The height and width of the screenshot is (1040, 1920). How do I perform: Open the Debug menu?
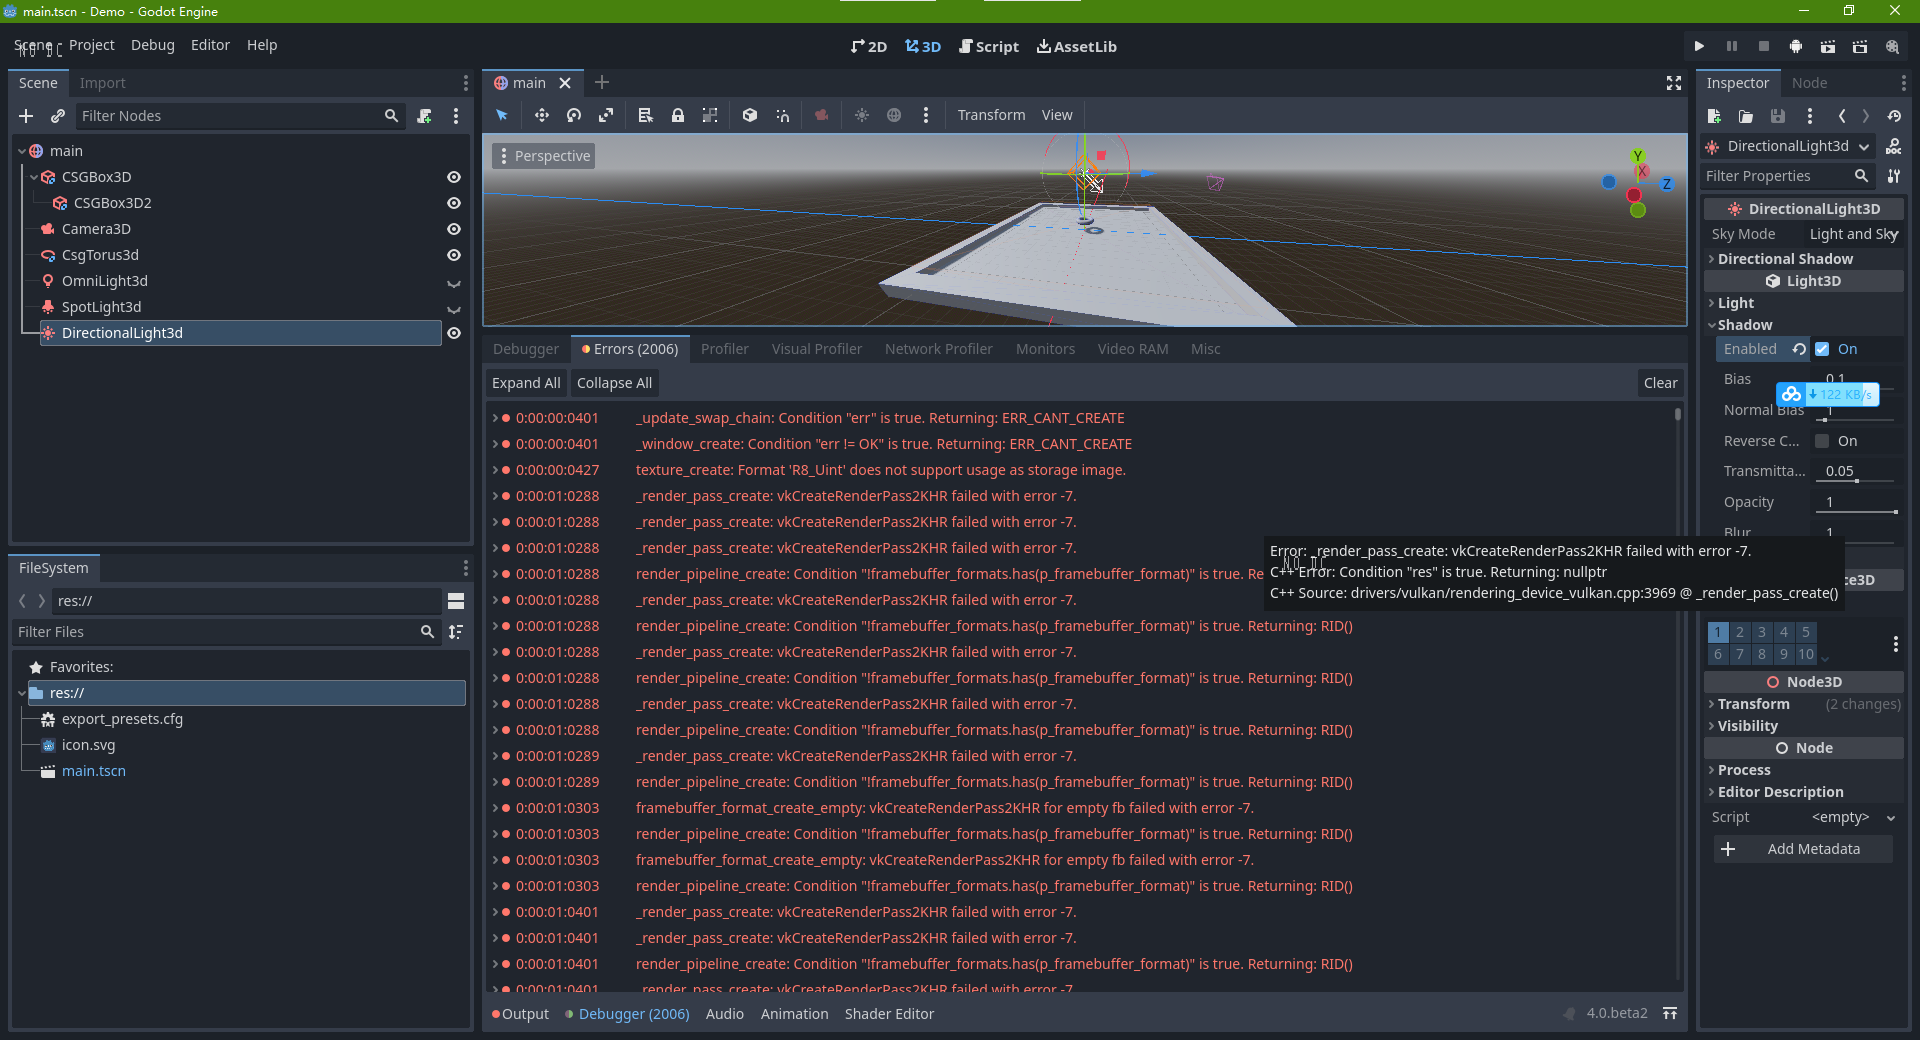pyautogui.click(x=152, y=45)
